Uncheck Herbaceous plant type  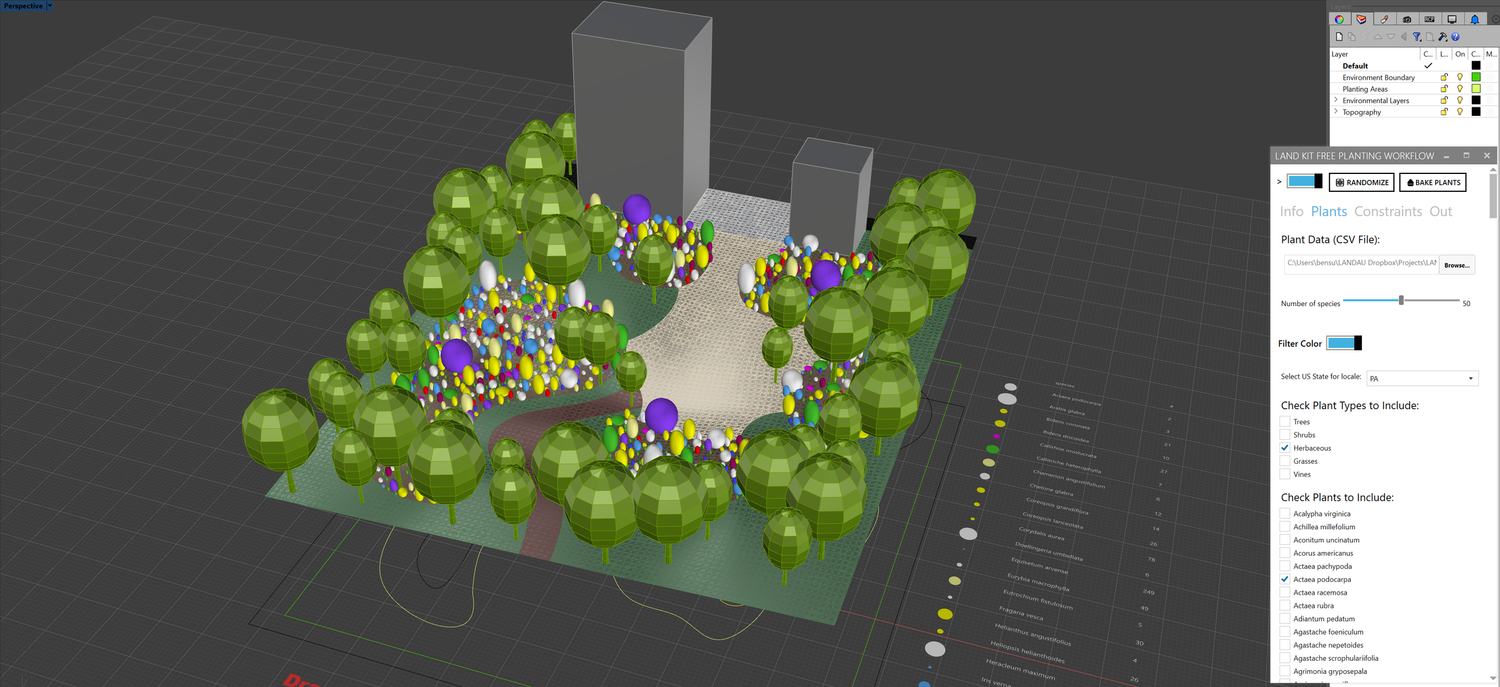(x=1285, y=447)
